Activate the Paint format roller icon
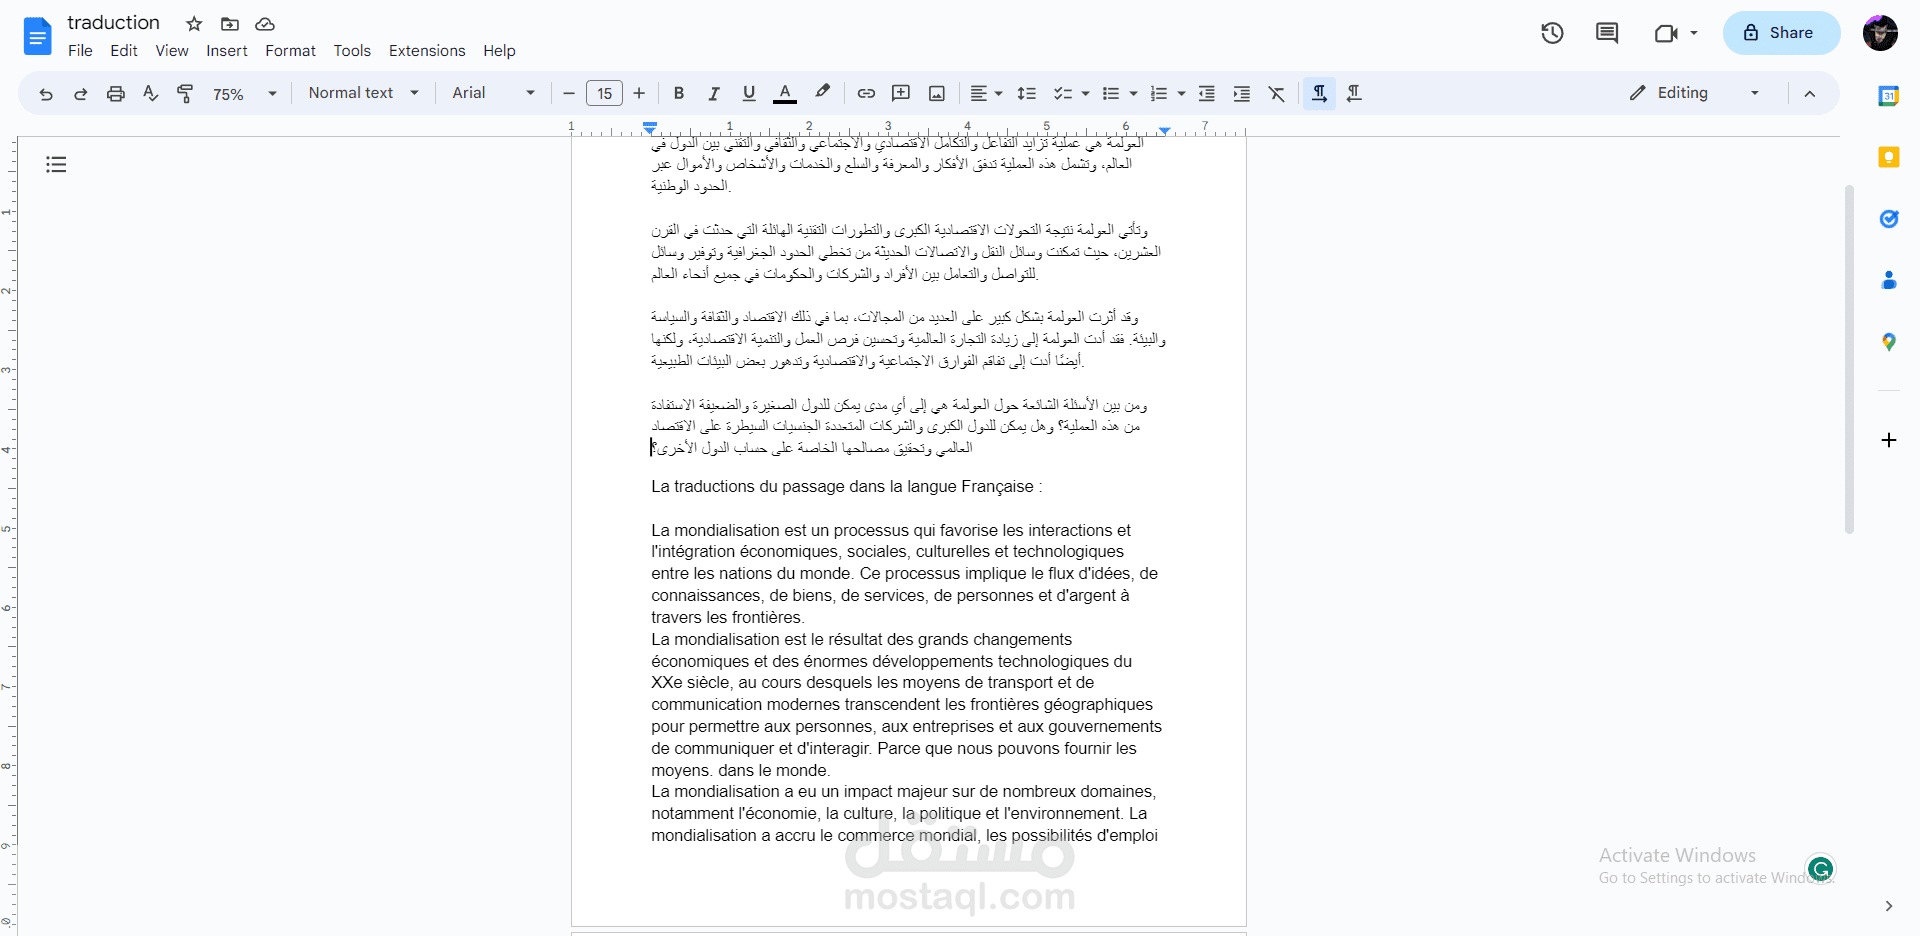 point(186,93)
